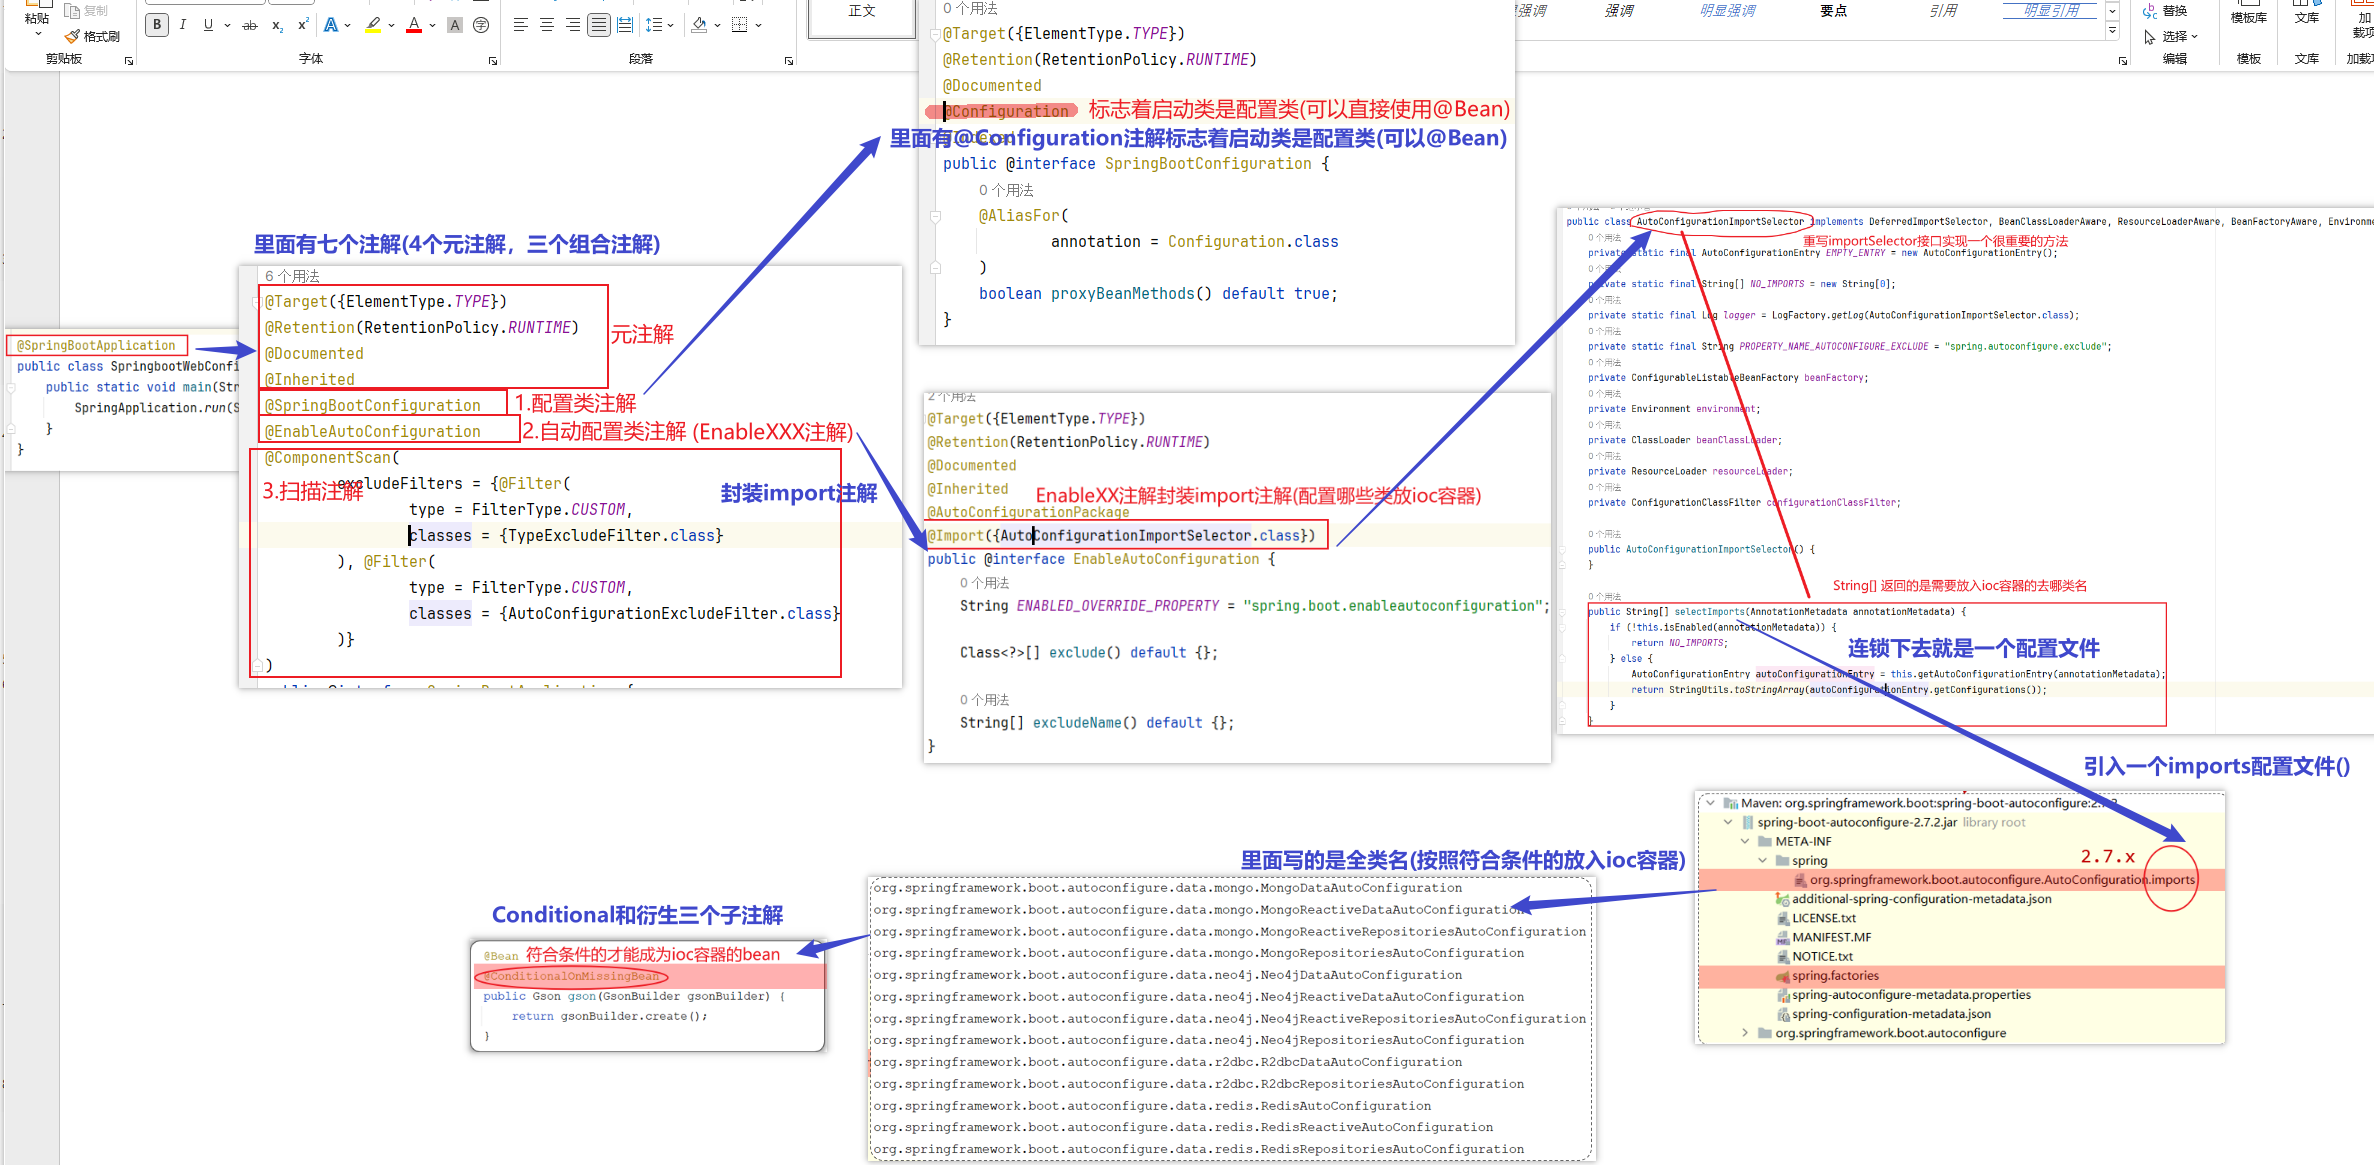This screenshot has width=2374, height=1165.
Task: Open the line spacing dropdown
Action: (659, 25)
